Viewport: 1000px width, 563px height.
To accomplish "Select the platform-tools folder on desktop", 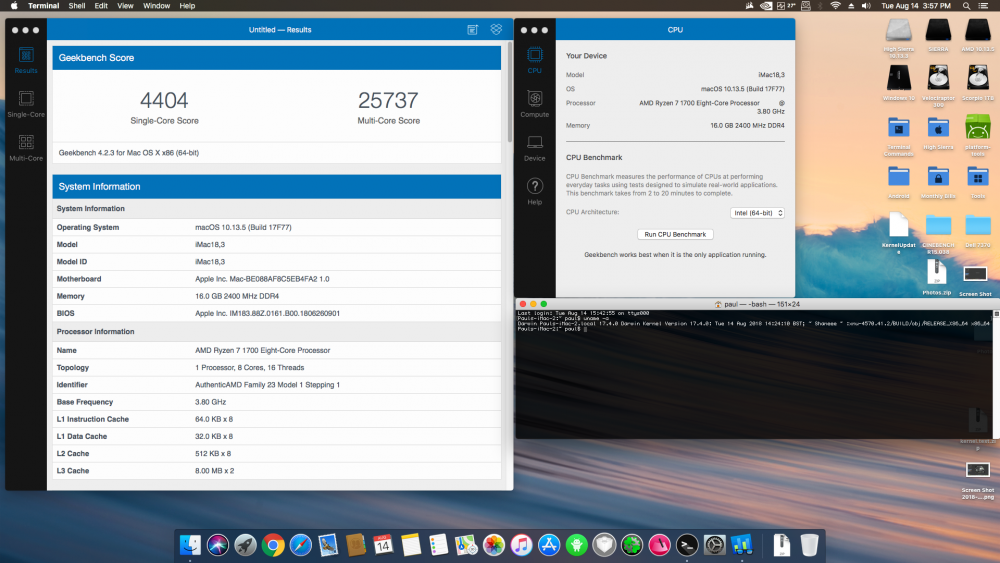I will coord(978,136).
